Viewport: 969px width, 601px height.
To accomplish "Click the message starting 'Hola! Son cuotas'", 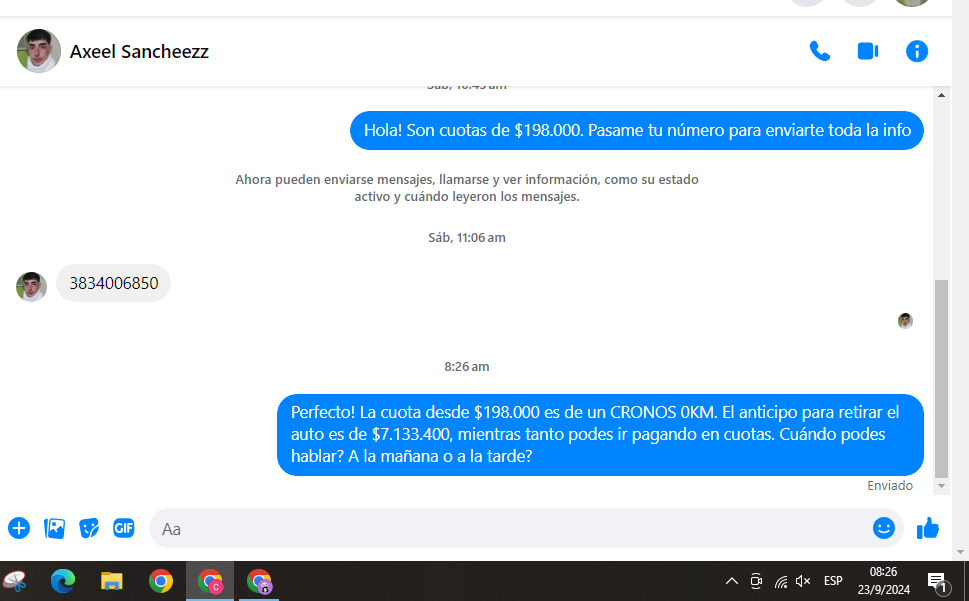I will tap(637, 130).
